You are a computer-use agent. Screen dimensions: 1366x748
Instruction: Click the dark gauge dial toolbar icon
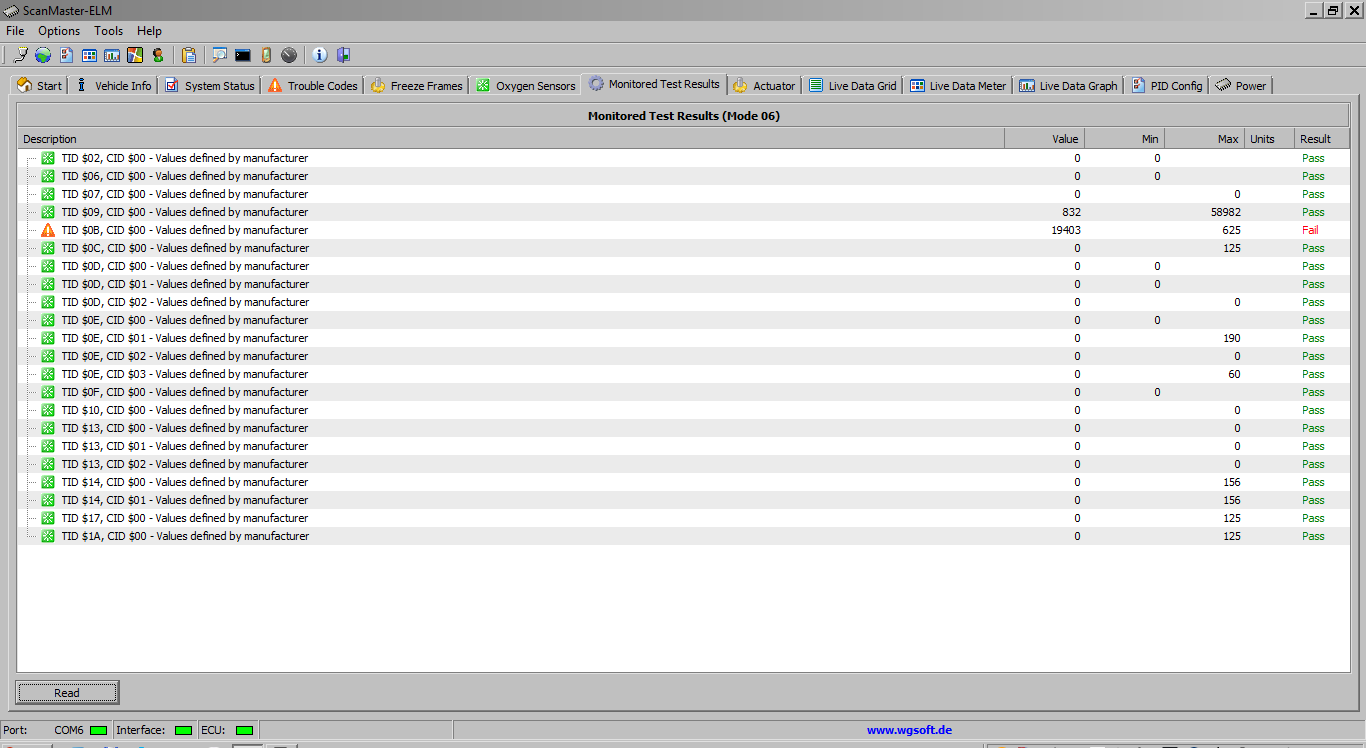point(289,55)
